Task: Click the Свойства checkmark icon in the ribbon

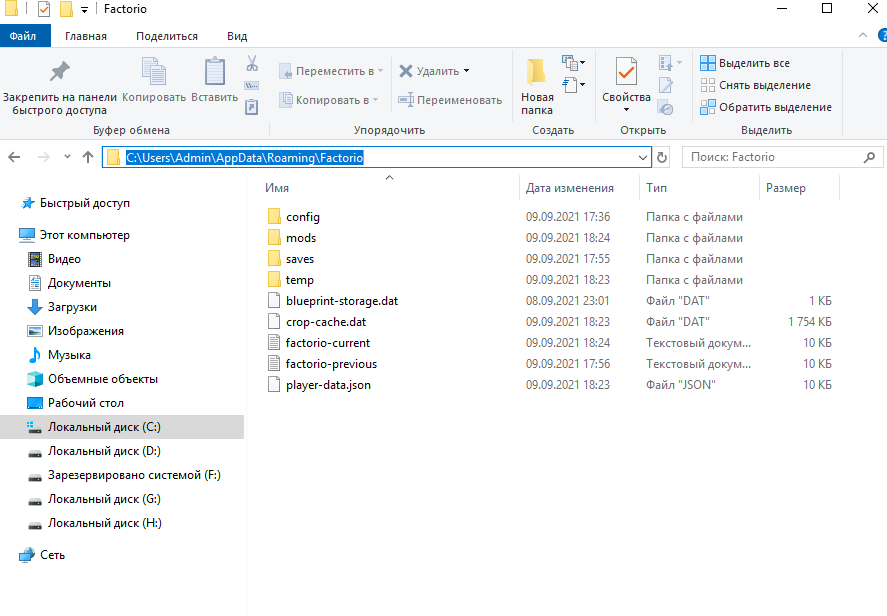Action: point(626,71)
